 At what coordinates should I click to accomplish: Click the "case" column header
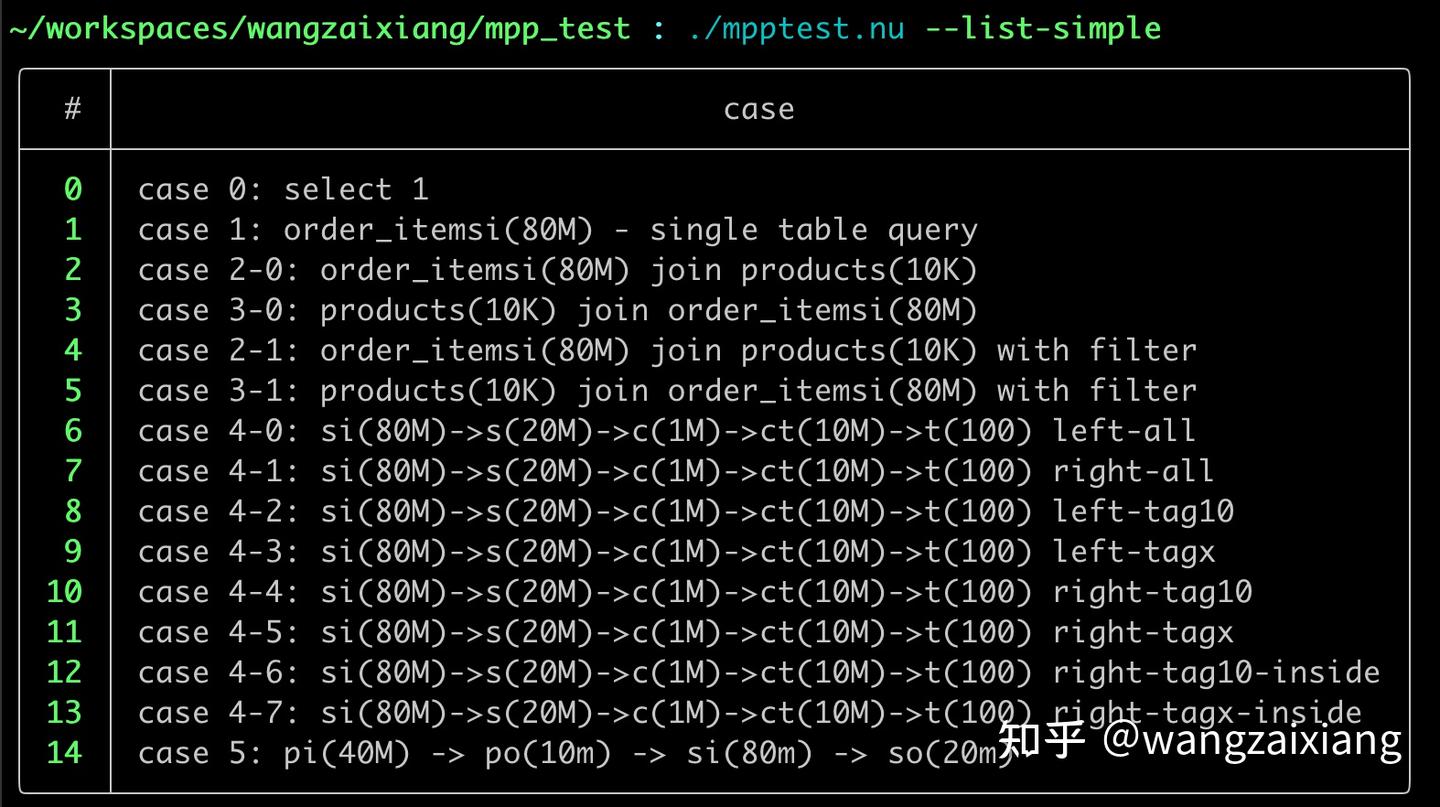758,109
